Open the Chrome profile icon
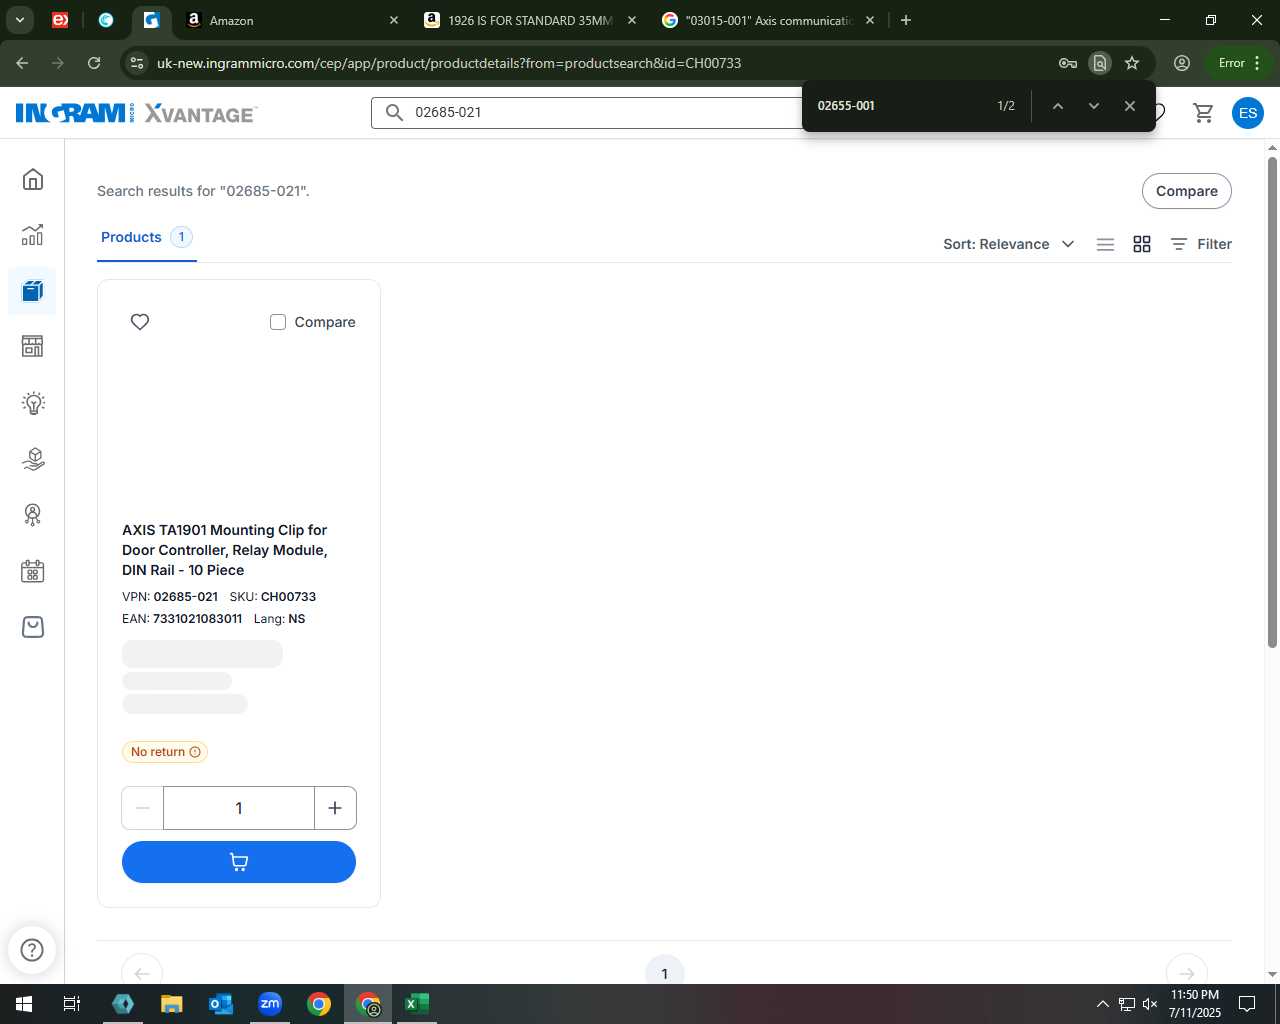1280x1024 pixels. click(x=1182, y=63)
